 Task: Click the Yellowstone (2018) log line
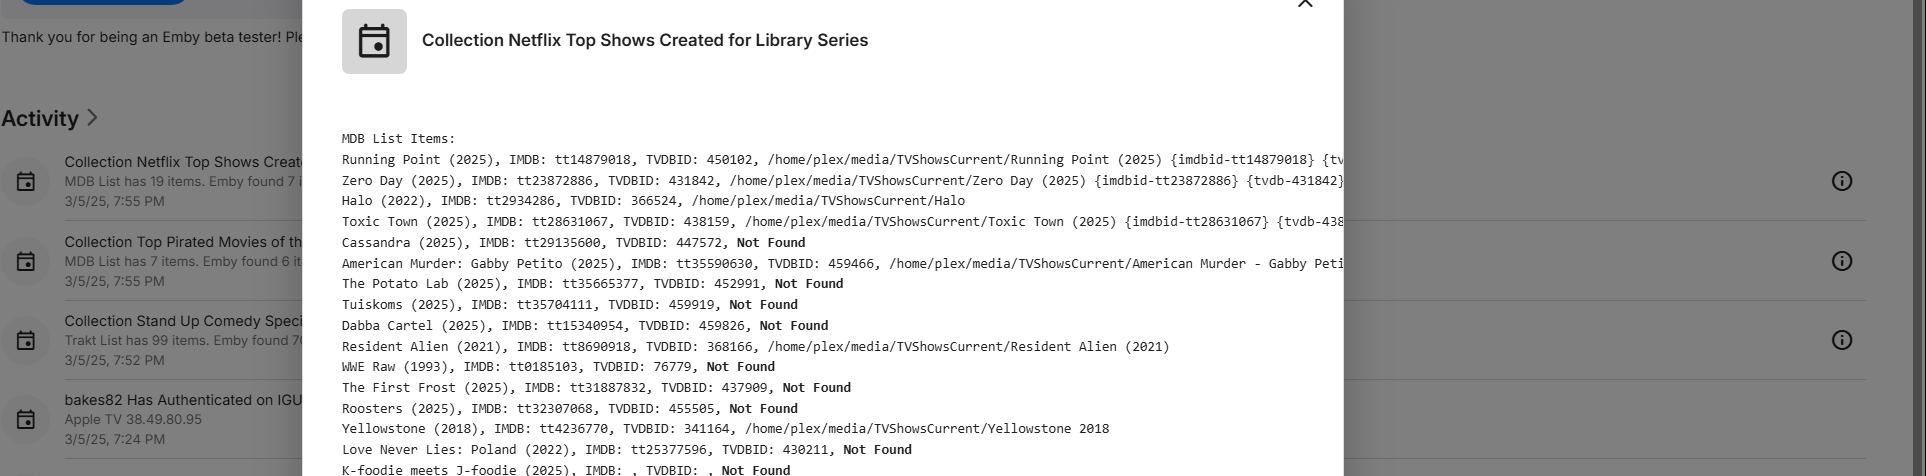725,429
